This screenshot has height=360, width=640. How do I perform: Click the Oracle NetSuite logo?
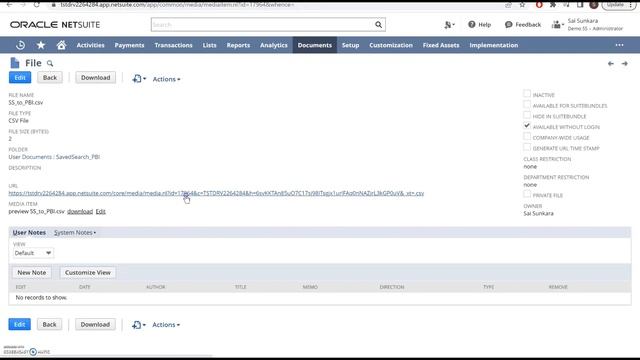[x=55, y=25]
